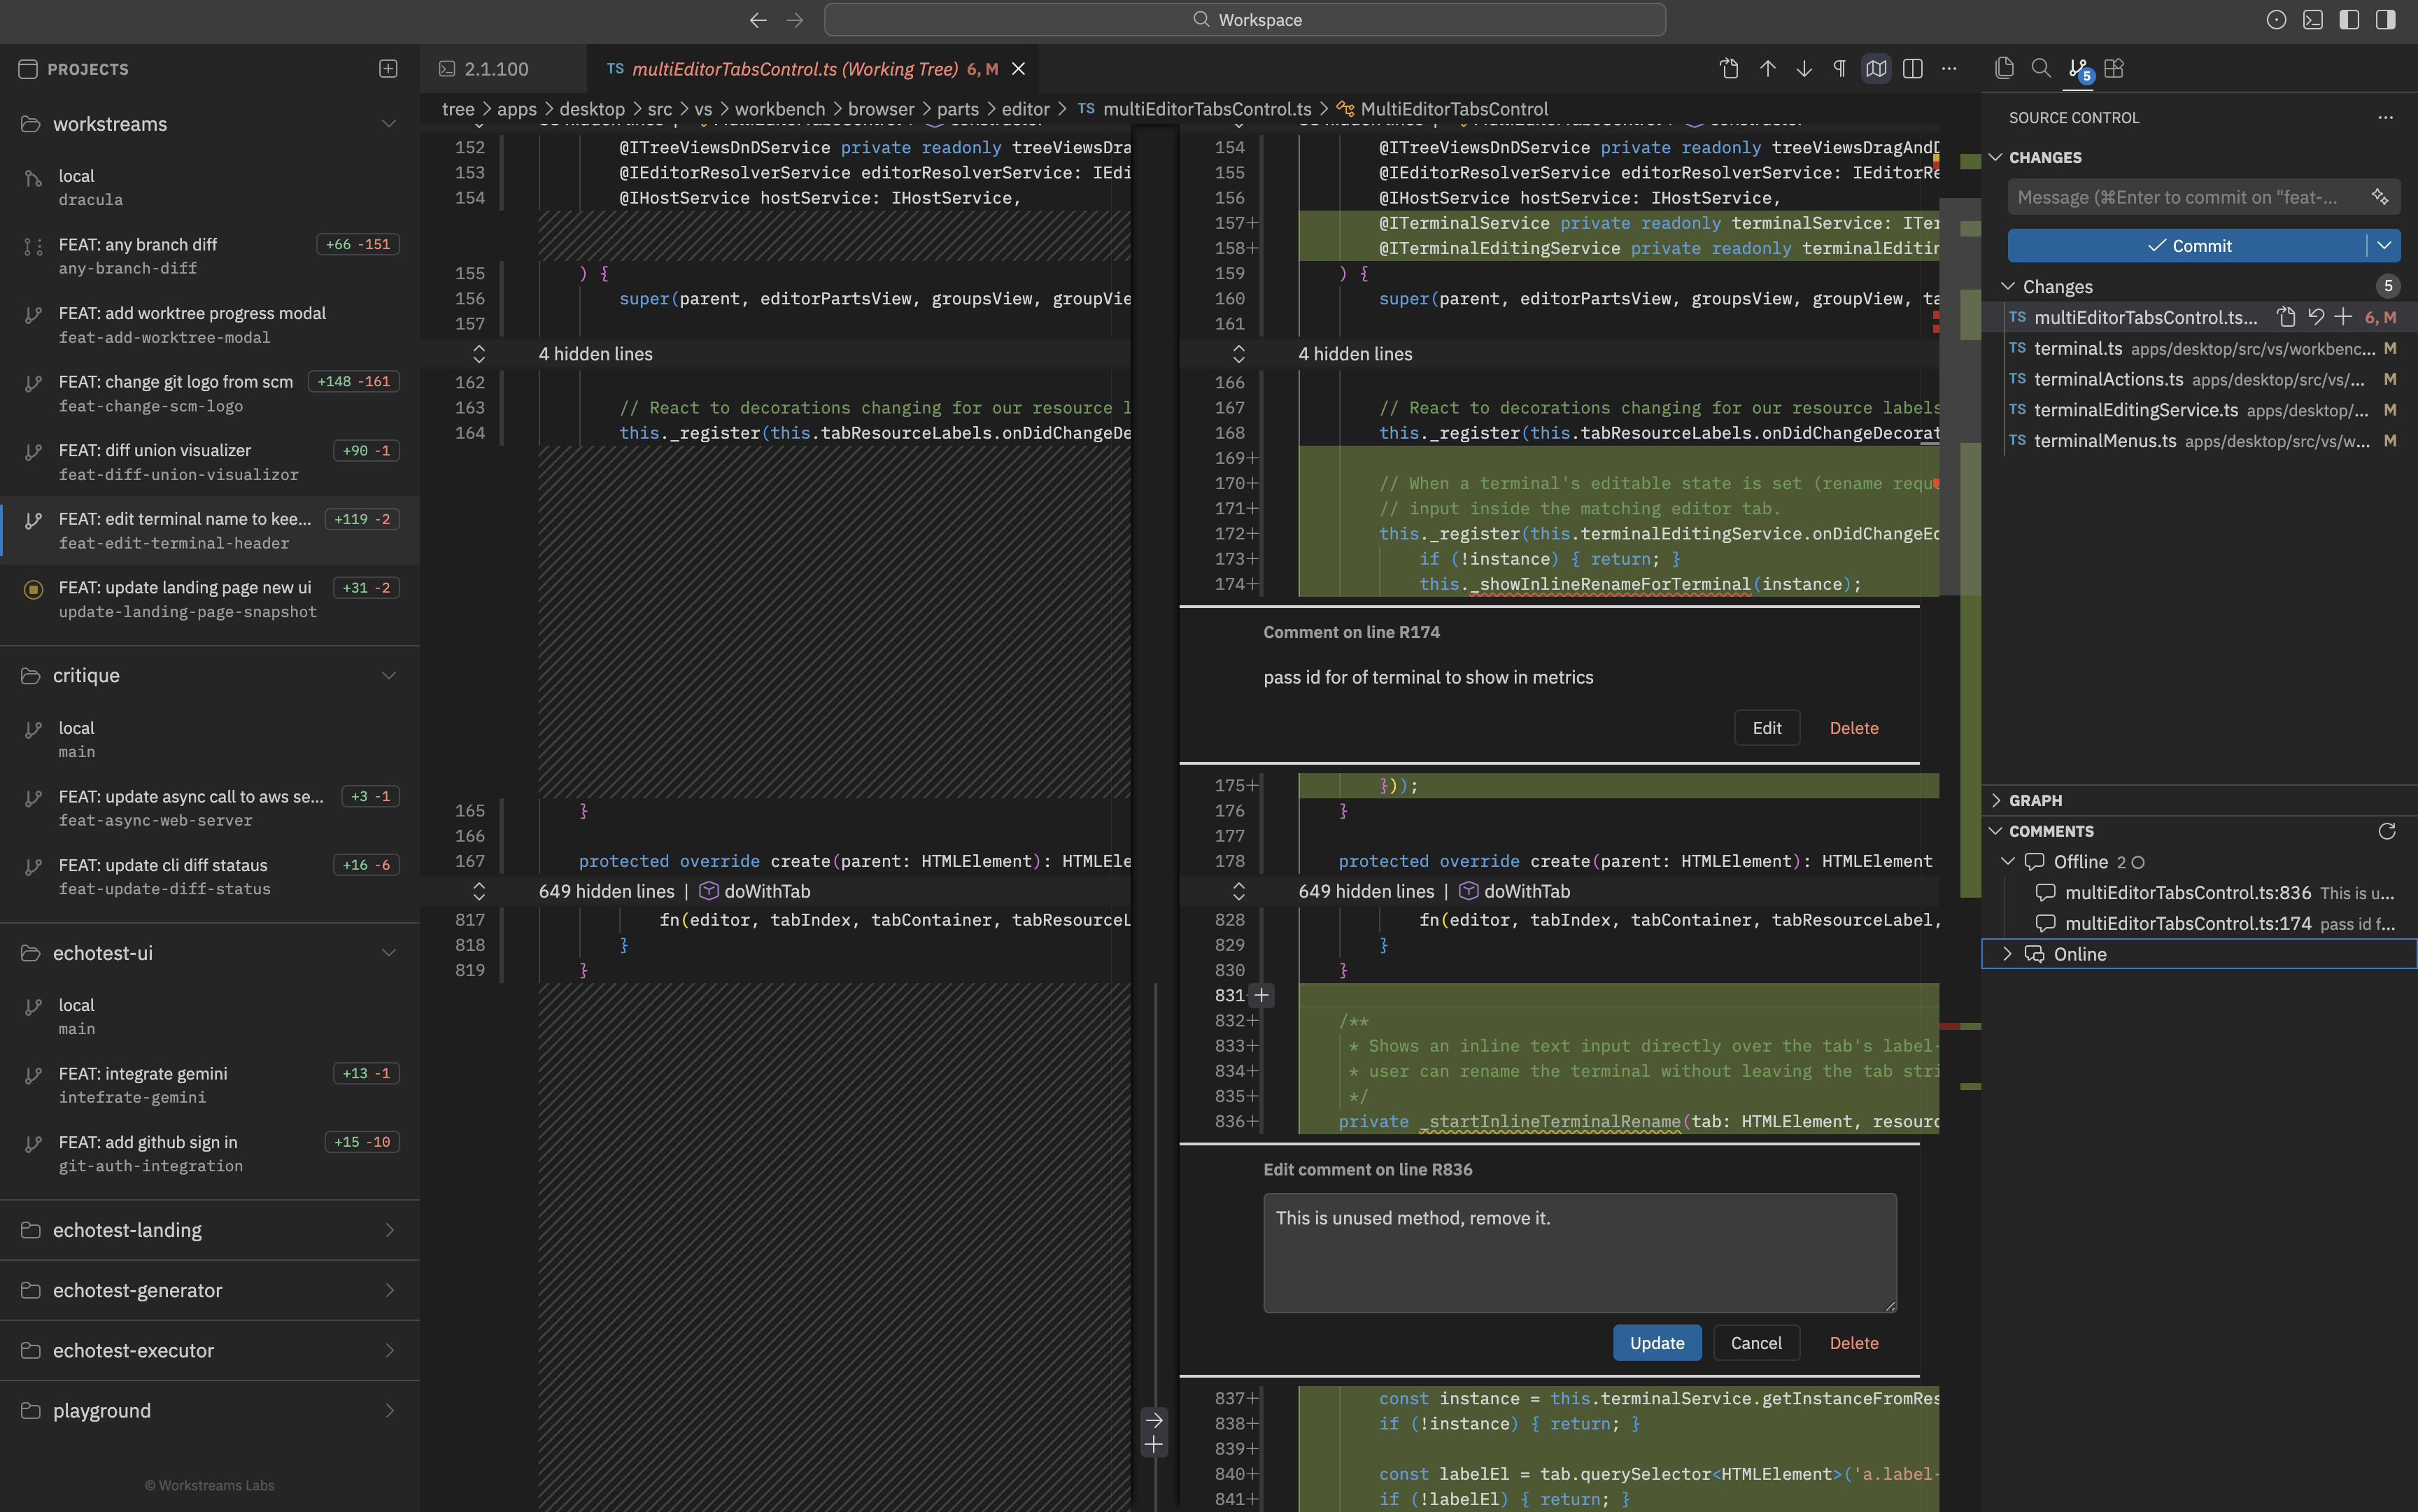Click the extensions icon next to source control
The height and width of the screenshot is (1512, 2418).
pyautogui.click(x=2113, y=69)
